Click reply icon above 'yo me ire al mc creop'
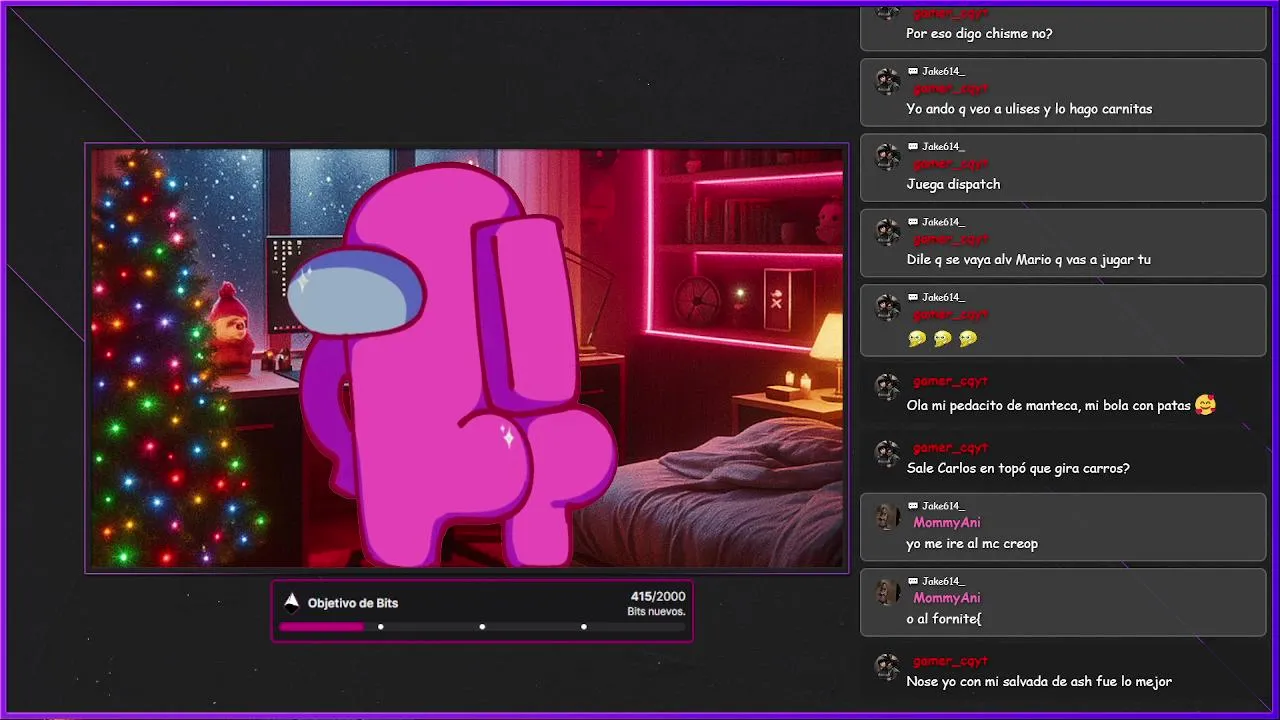1280x720 pixels. [913, 506]
